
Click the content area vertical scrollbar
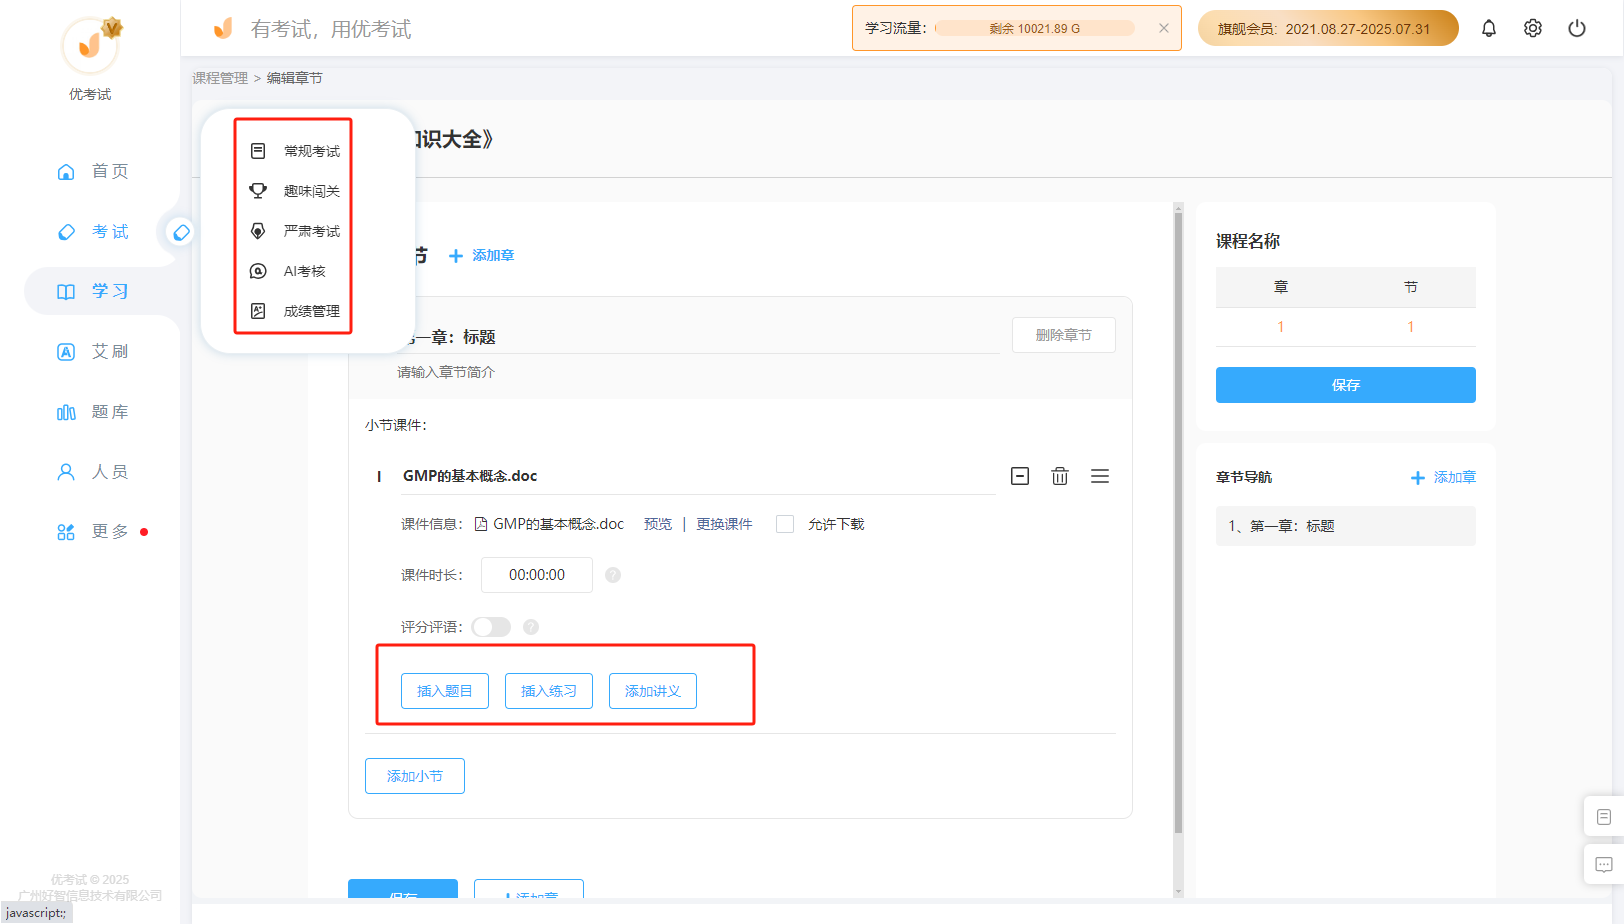pyautogui.click(x=1178, y=520)
